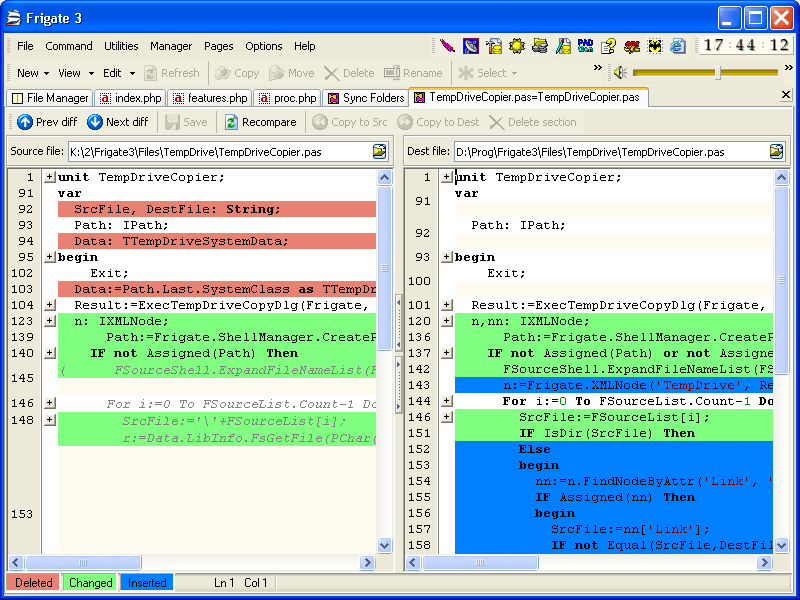Click the red feather quill toolbar icon
Screen dimensions: 800x600
pos(447,46)
